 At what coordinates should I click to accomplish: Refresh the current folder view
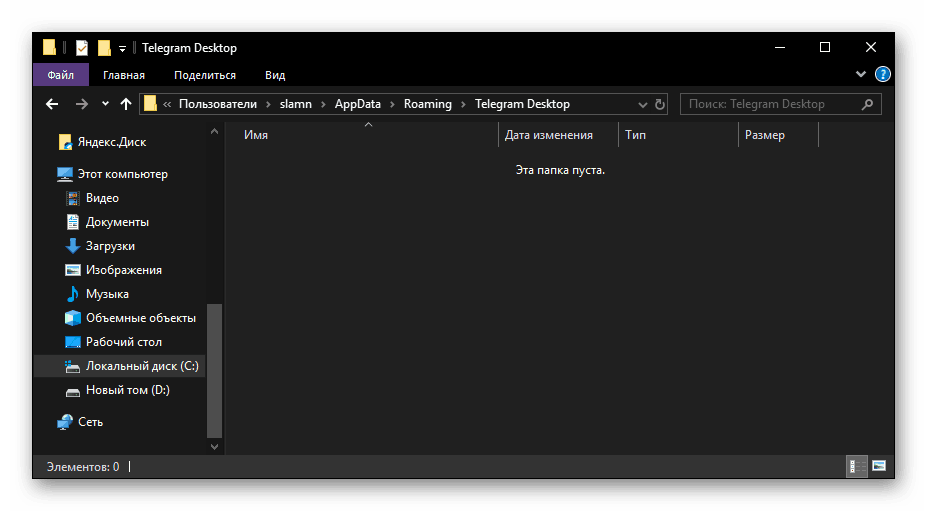(x=660, y=105)
